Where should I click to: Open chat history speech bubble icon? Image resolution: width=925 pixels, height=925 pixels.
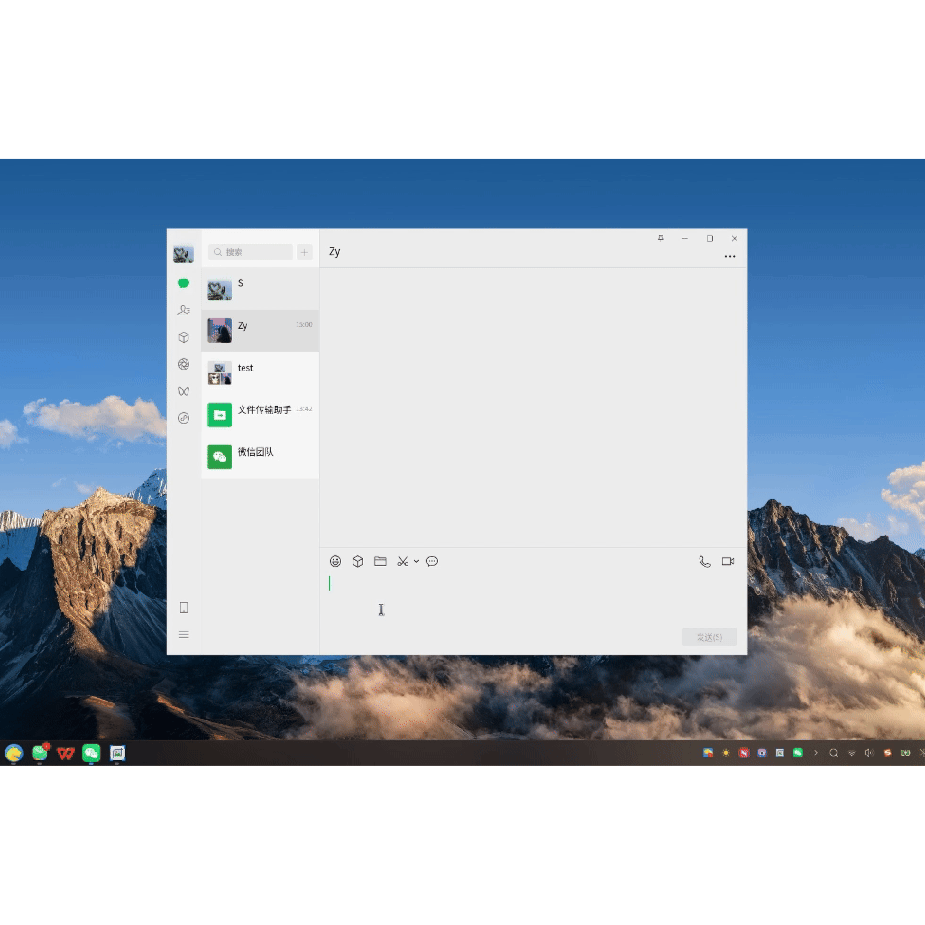point(432,561)
